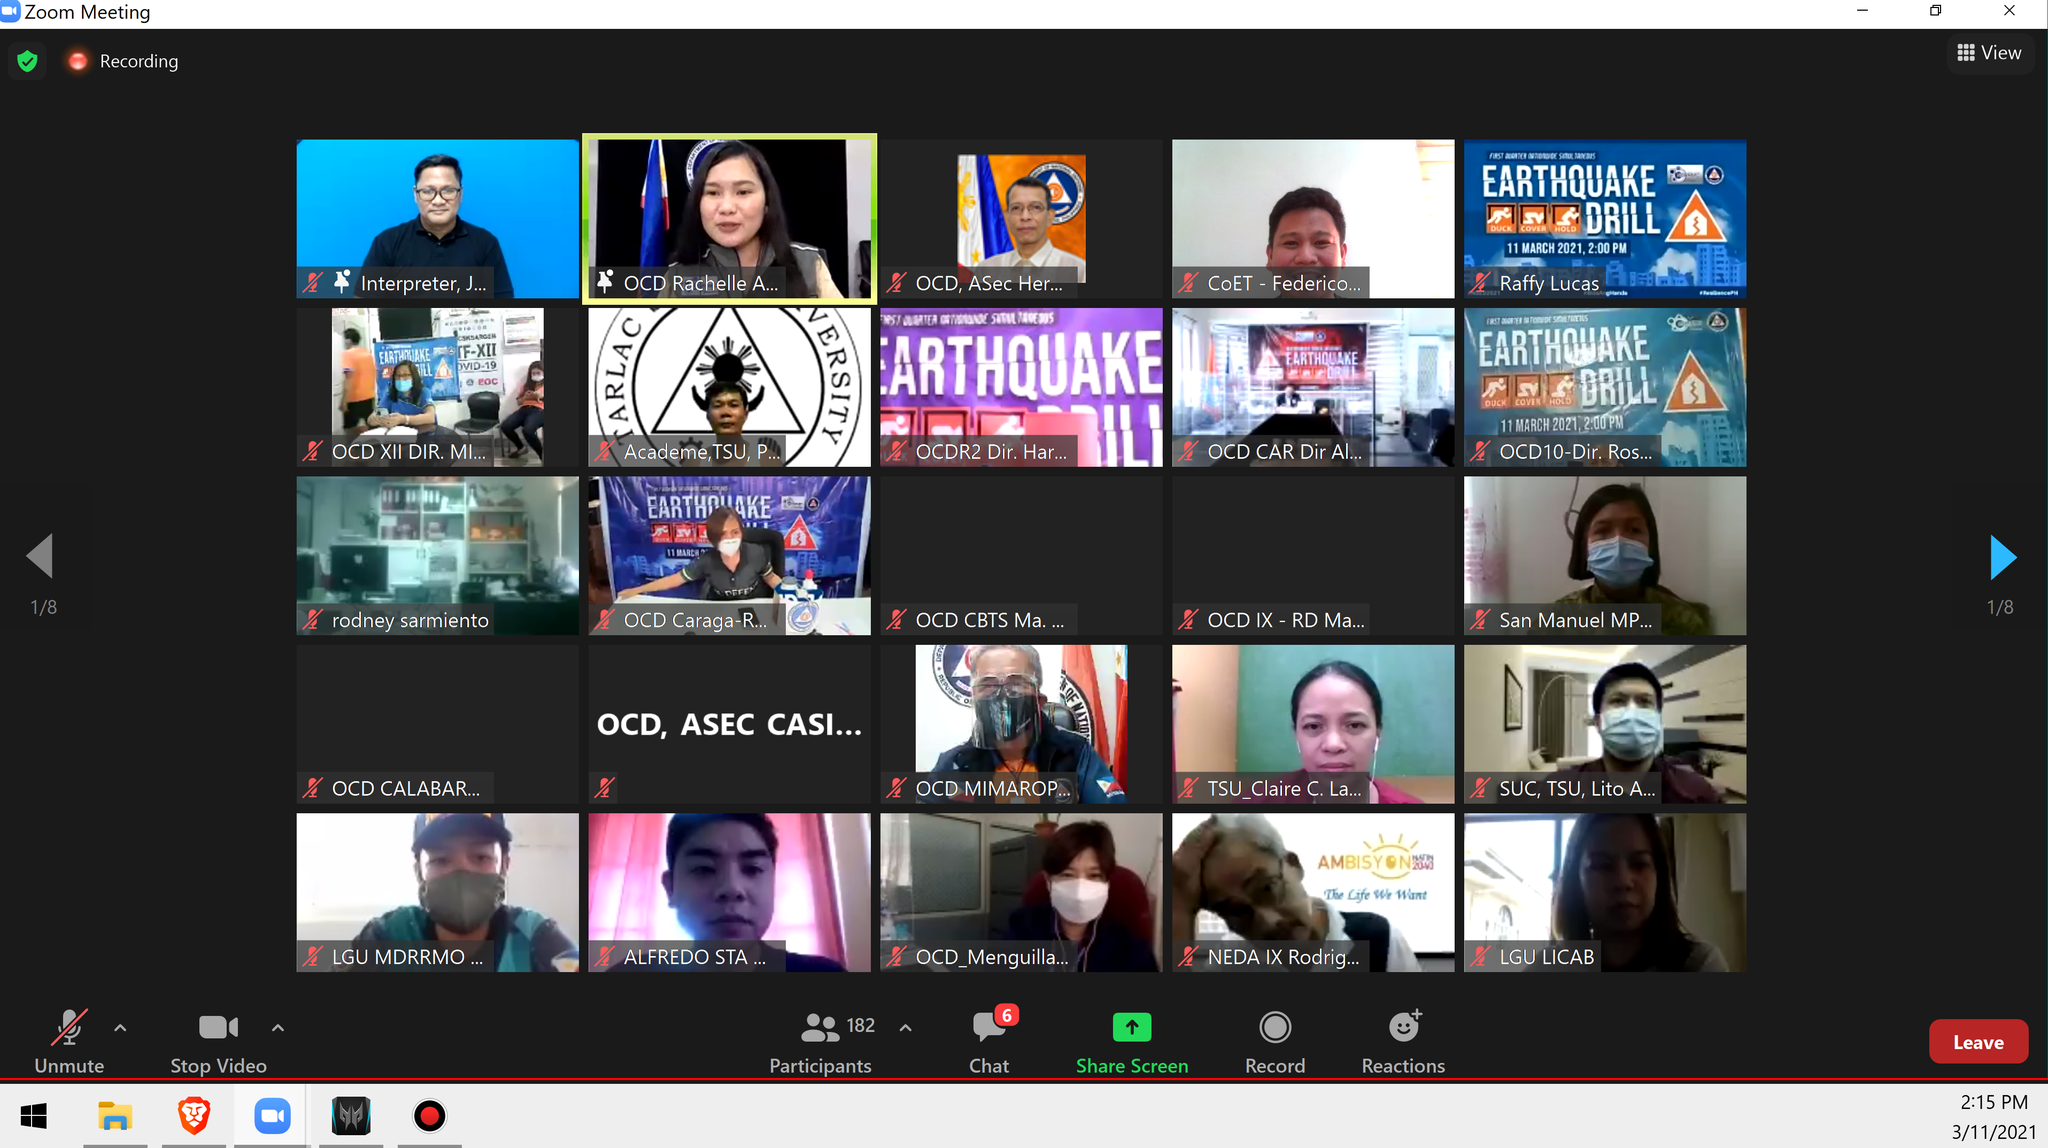
Task: Click the pin icon on Interpreter tile
Action: 342,282
